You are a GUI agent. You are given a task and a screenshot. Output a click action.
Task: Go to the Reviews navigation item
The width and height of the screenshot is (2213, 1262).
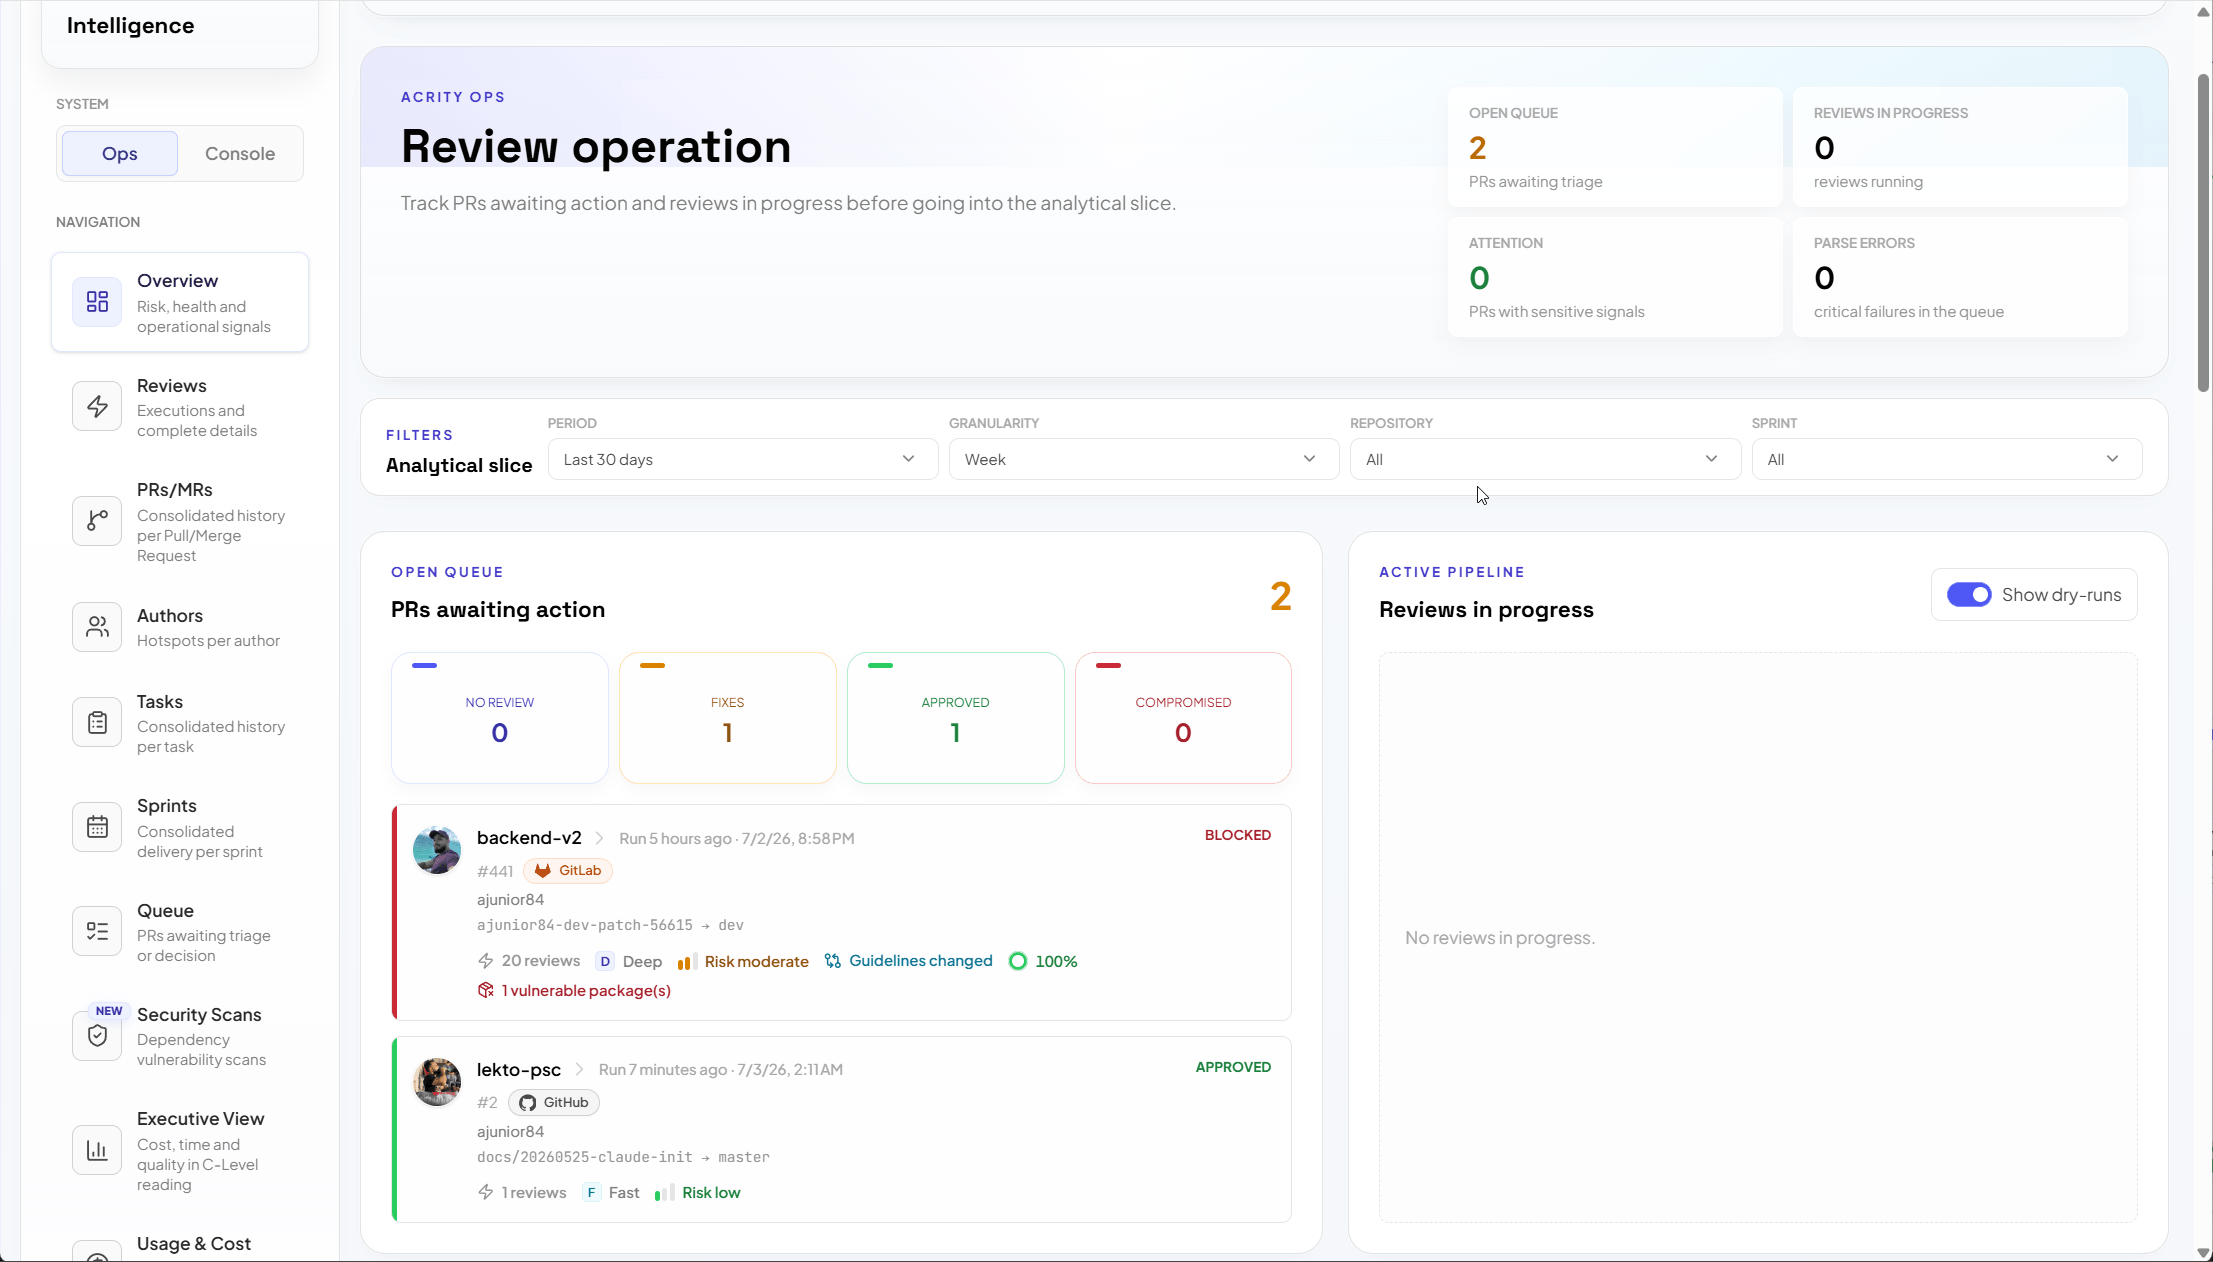point(180,407)
